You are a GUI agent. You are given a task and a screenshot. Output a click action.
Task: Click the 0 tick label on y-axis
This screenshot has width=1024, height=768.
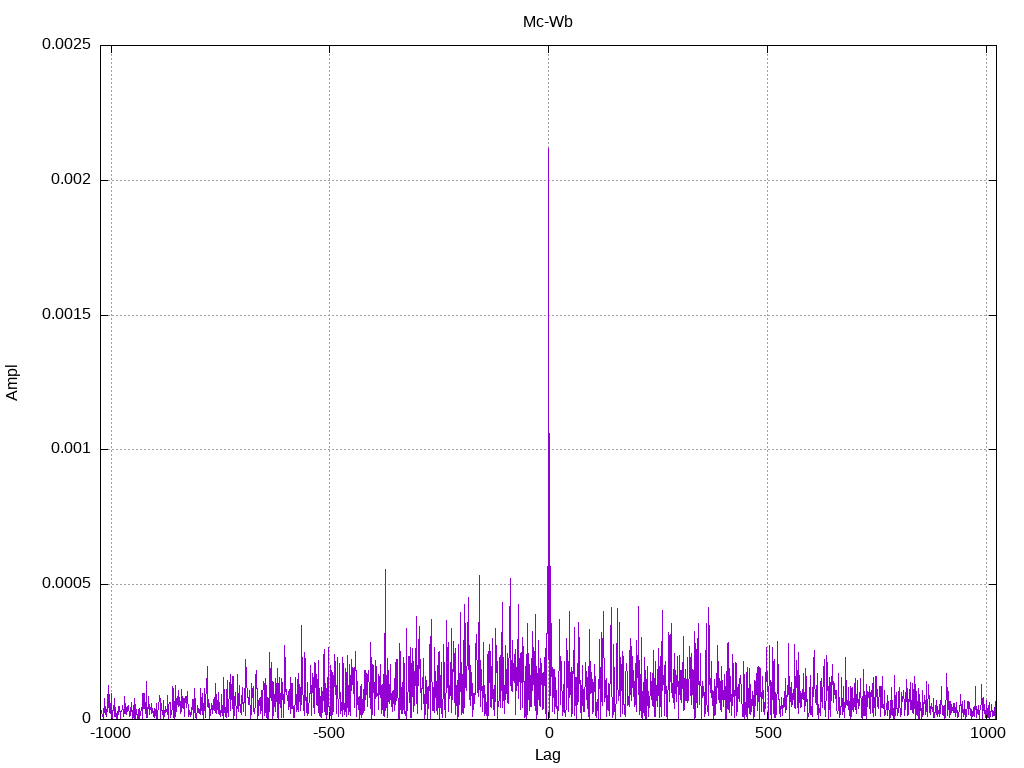[86, 718]
